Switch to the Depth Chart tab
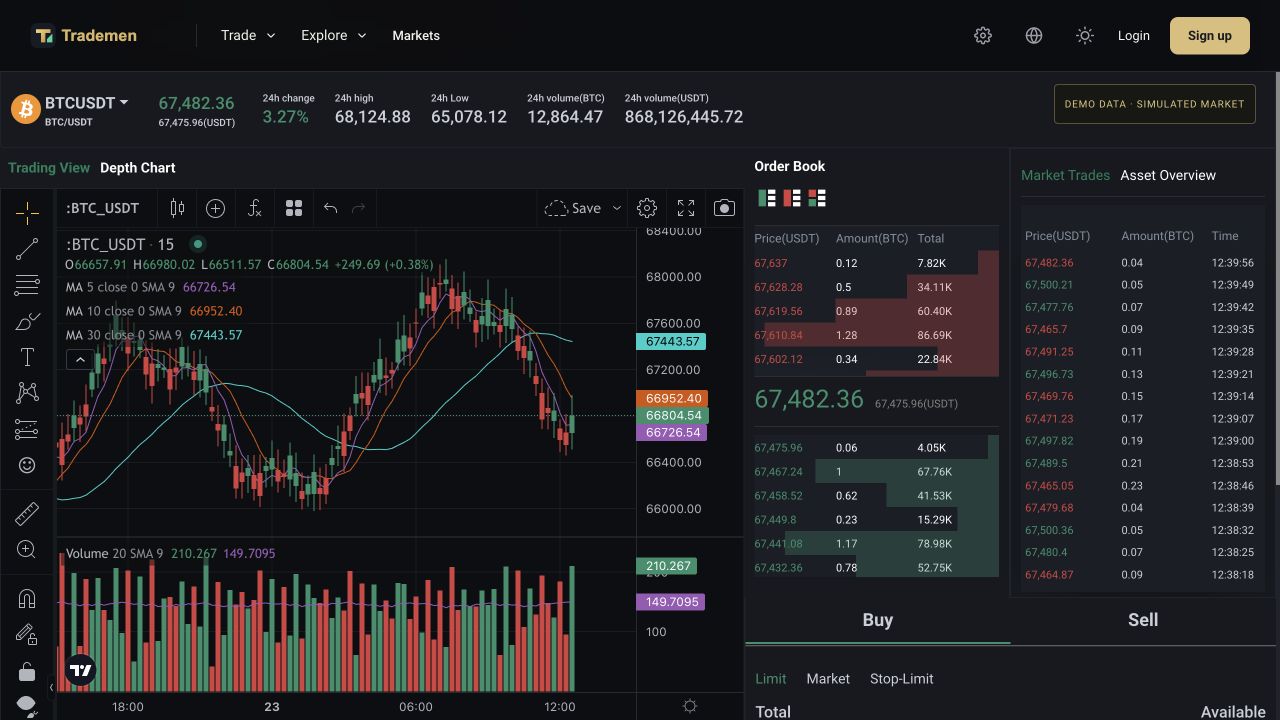The height and width of the screenshot is (720, 1280). (138, 168)
